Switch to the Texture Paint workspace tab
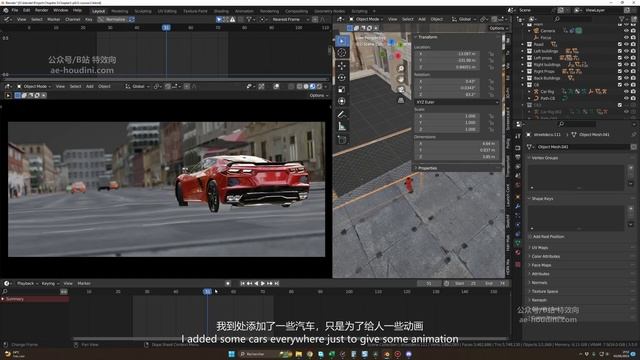640x360 pixels. point(195,11)
